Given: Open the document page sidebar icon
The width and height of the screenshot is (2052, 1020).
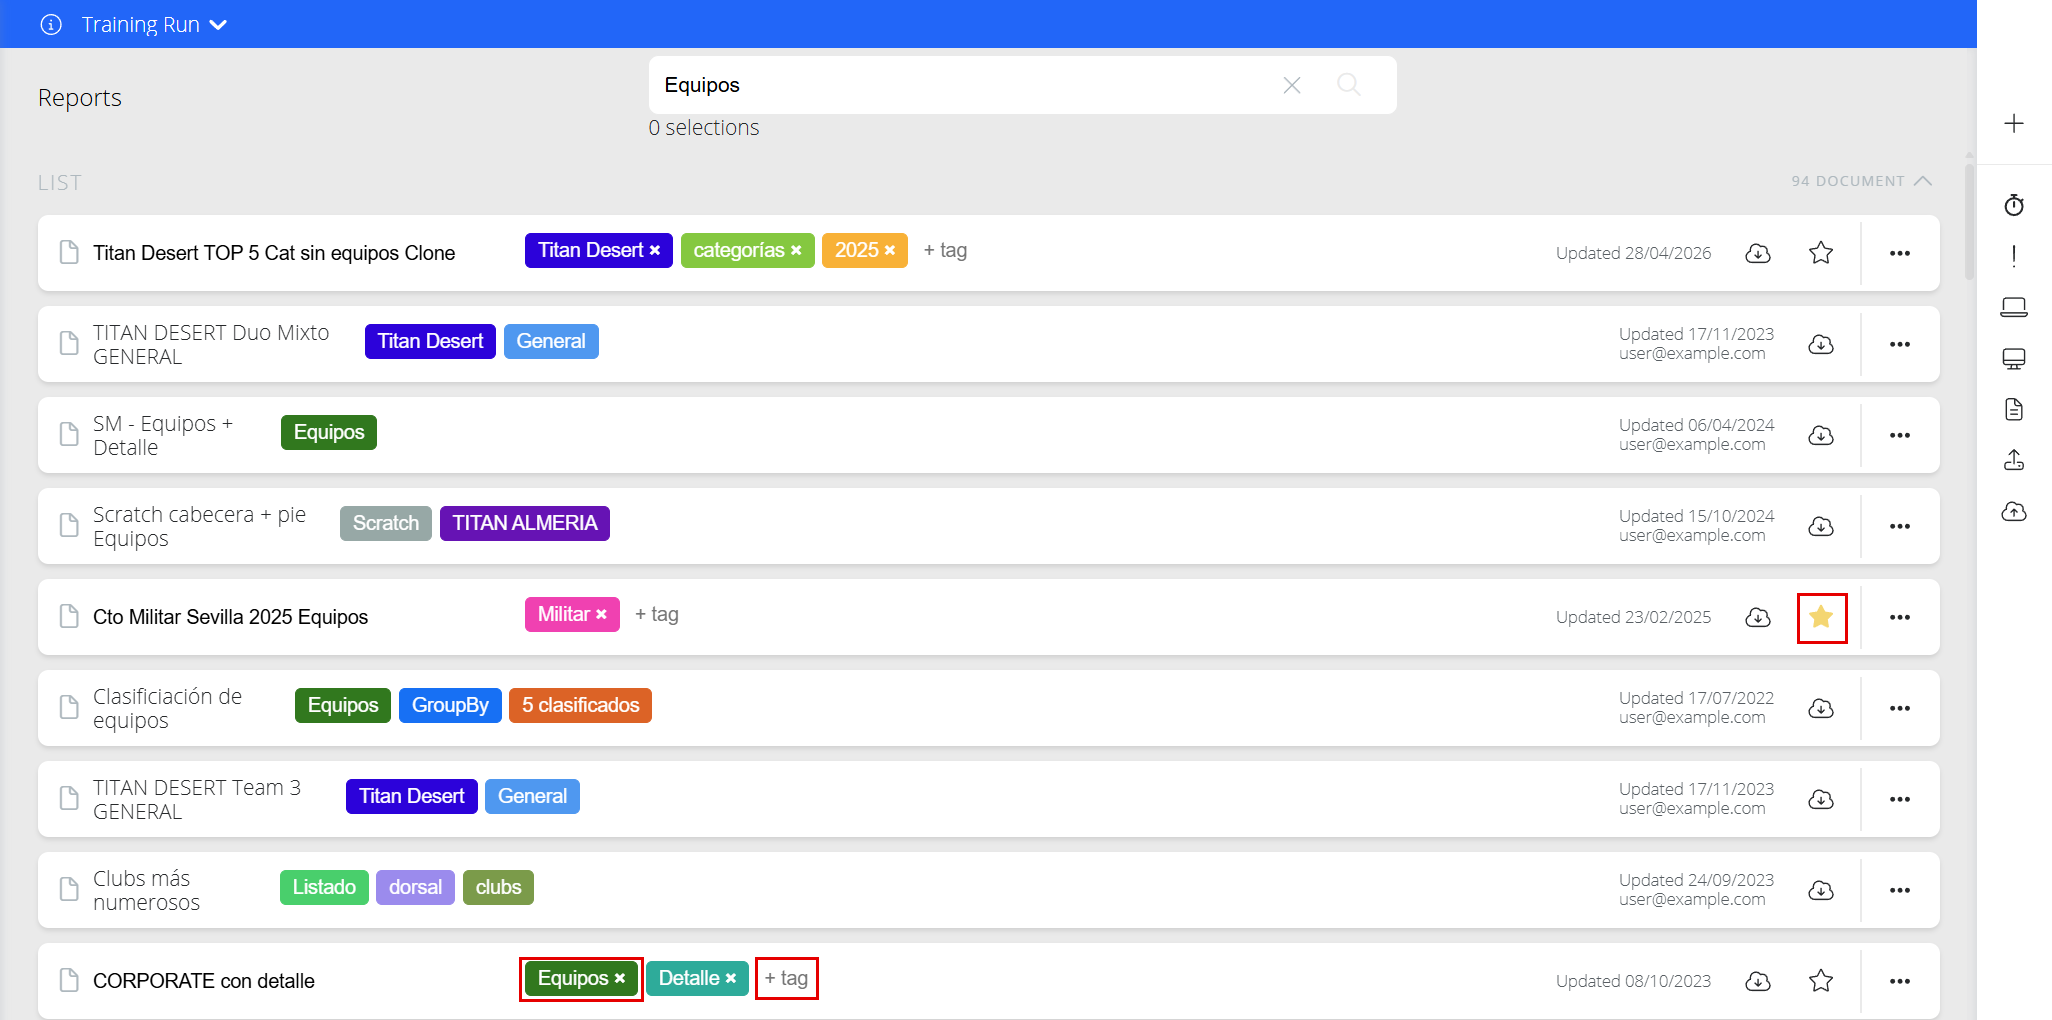Looking at the screenshot, I should 2014,409.
